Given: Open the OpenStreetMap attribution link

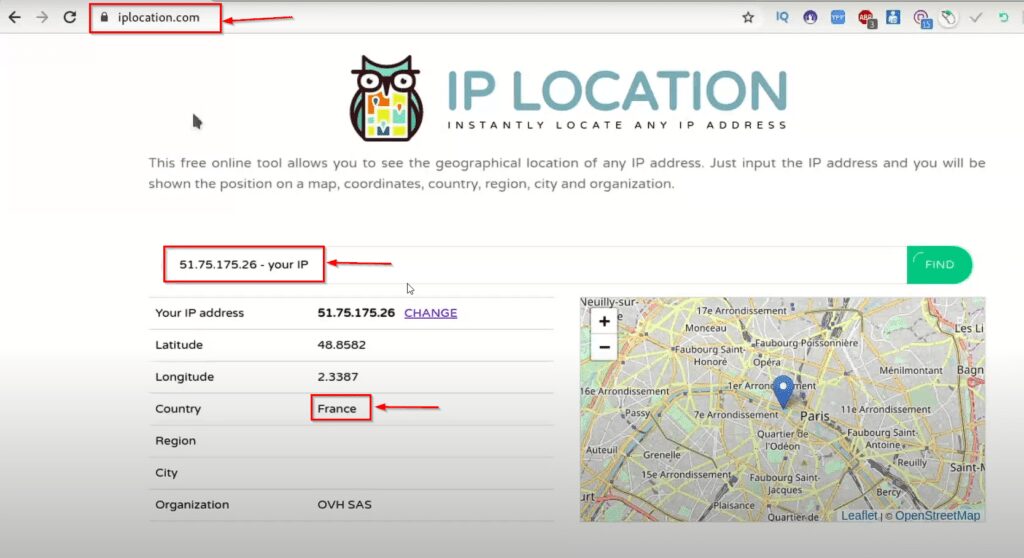Looking at the screenshot, I should coord(937,516).
